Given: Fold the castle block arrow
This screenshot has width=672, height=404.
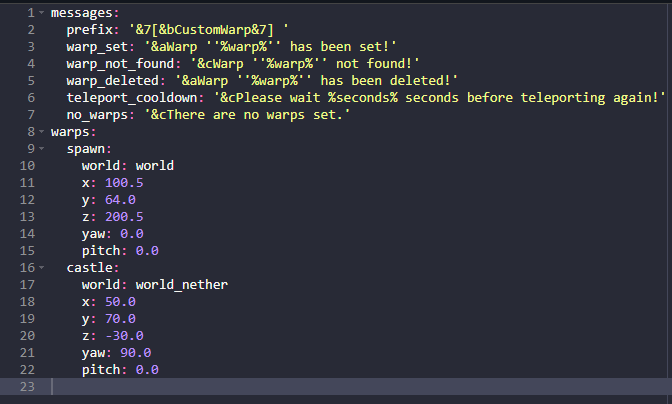Looking at the screenshot, I should pos(39,268).
